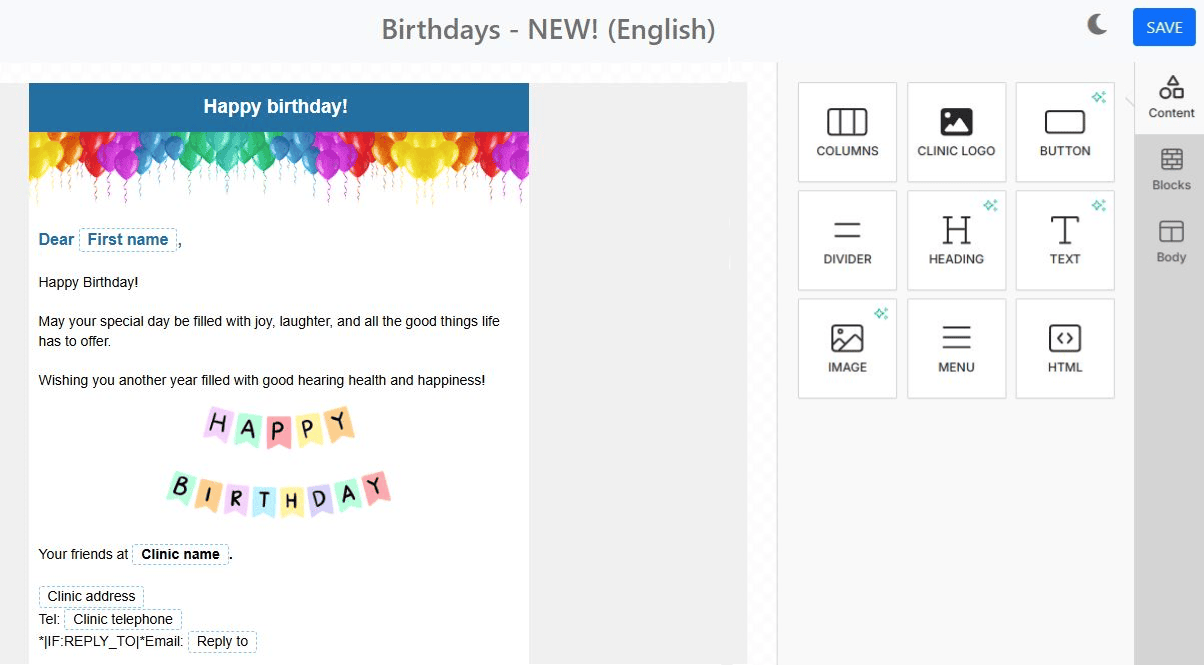
Task: Switch to the Content tab
Action: (x=1171, y=97)
